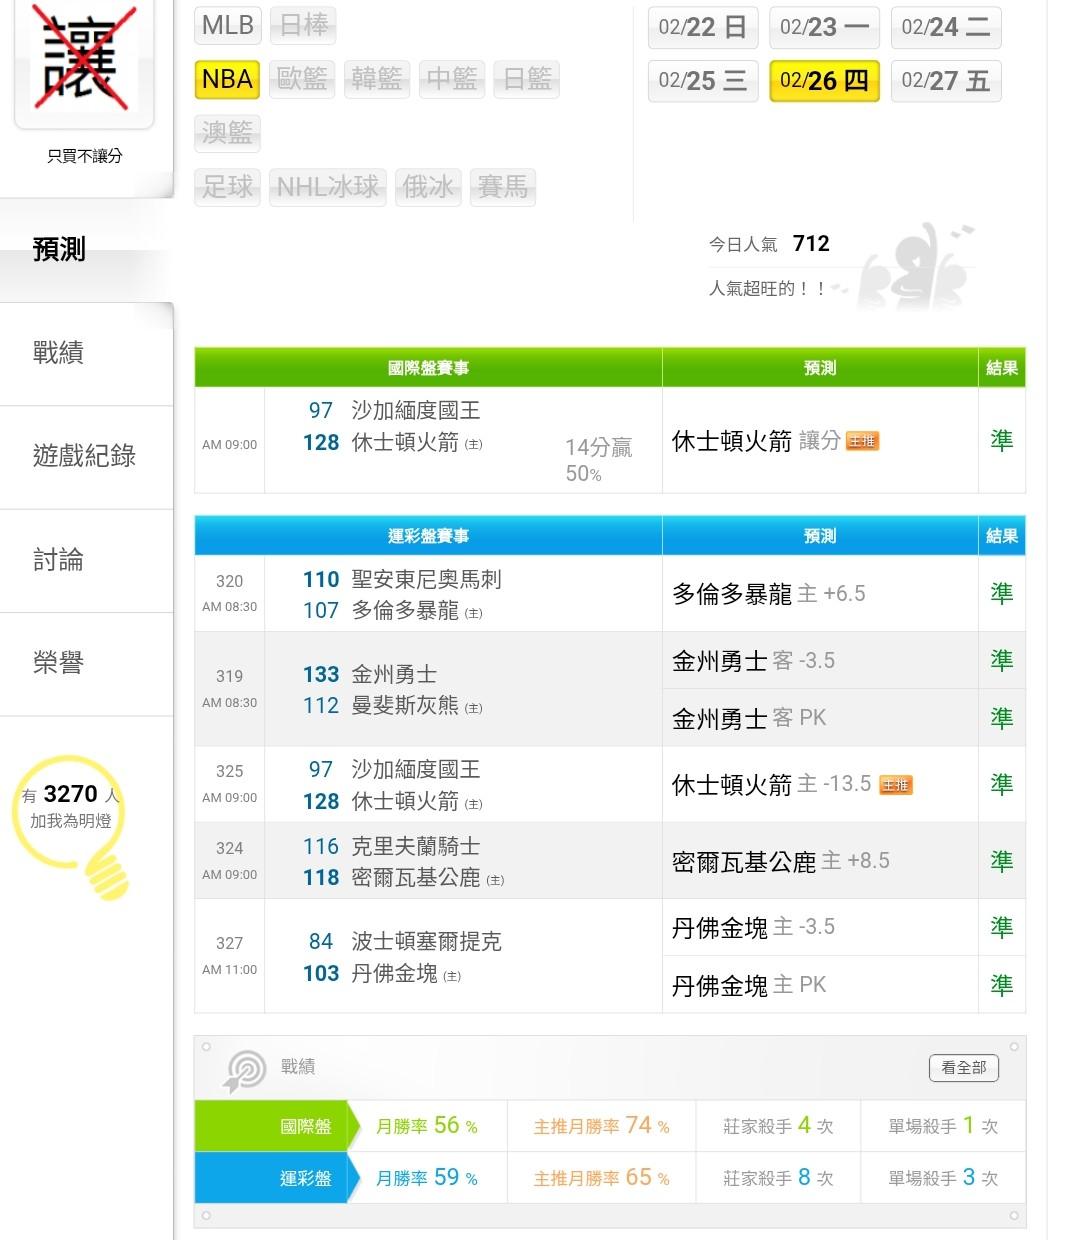This screenshot has width=1080, height=1240.
Task: Open the 預測 sidebar section
Action: (86, 250)
